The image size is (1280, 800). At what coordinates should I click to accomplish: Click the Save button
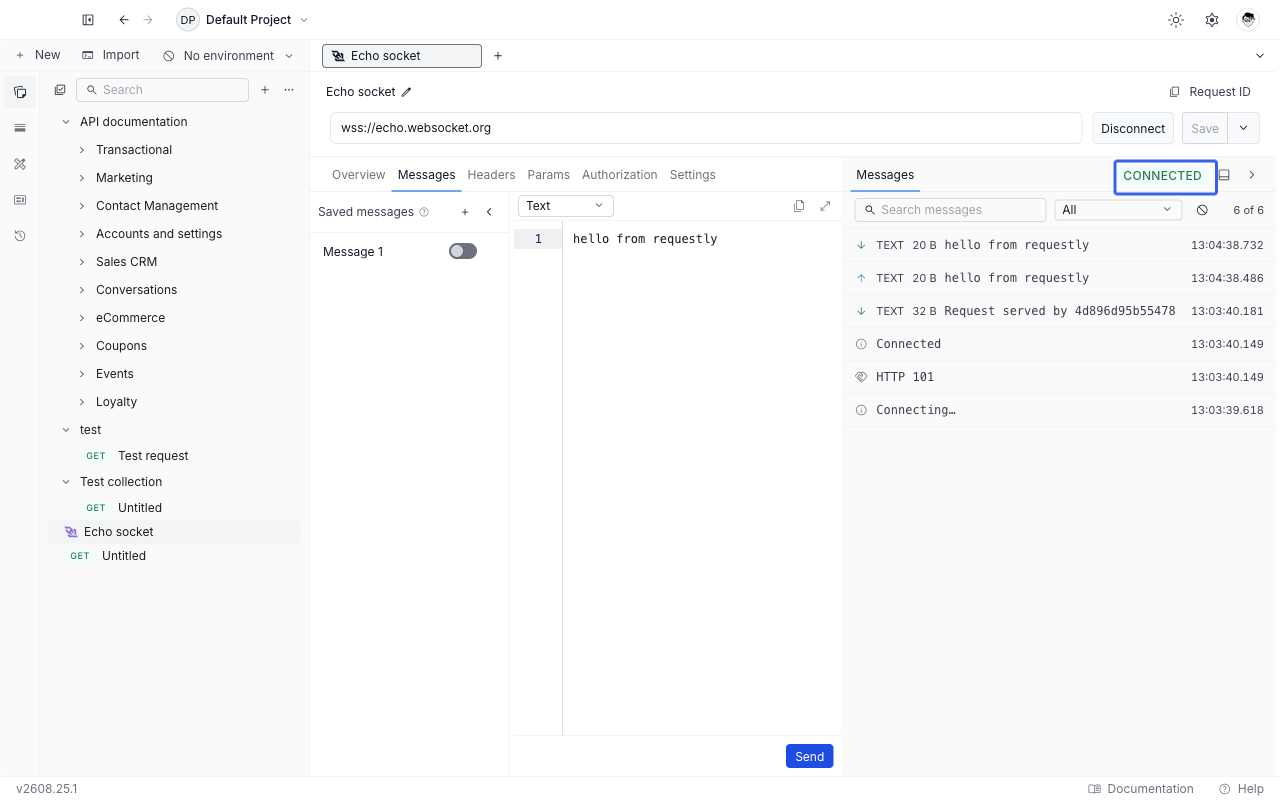[x=1205, y=128]
